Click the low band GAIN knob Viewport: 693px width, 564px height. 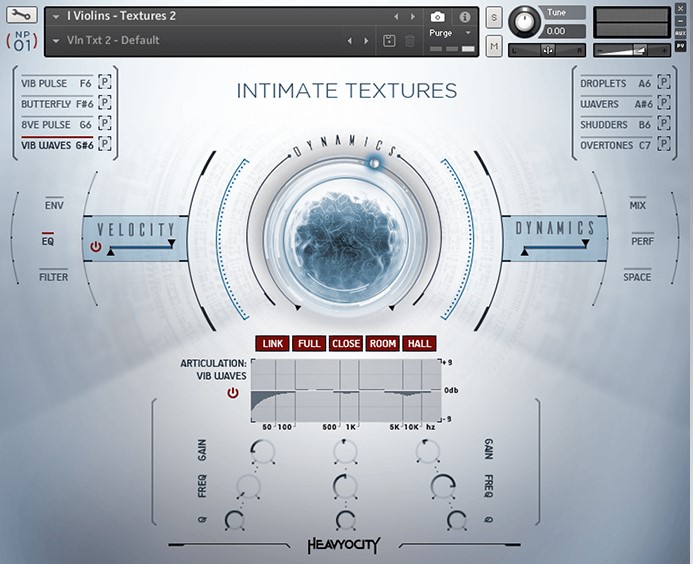coord(263,452)
